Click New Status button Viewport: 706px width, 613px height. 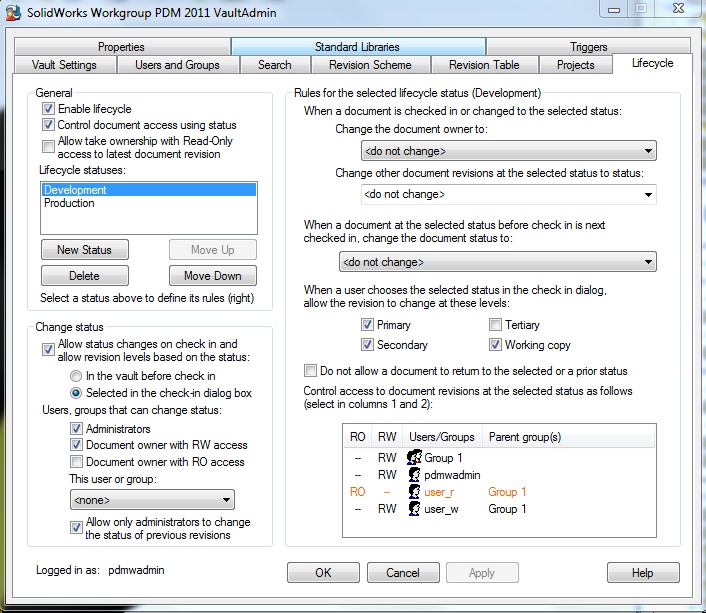85,250
